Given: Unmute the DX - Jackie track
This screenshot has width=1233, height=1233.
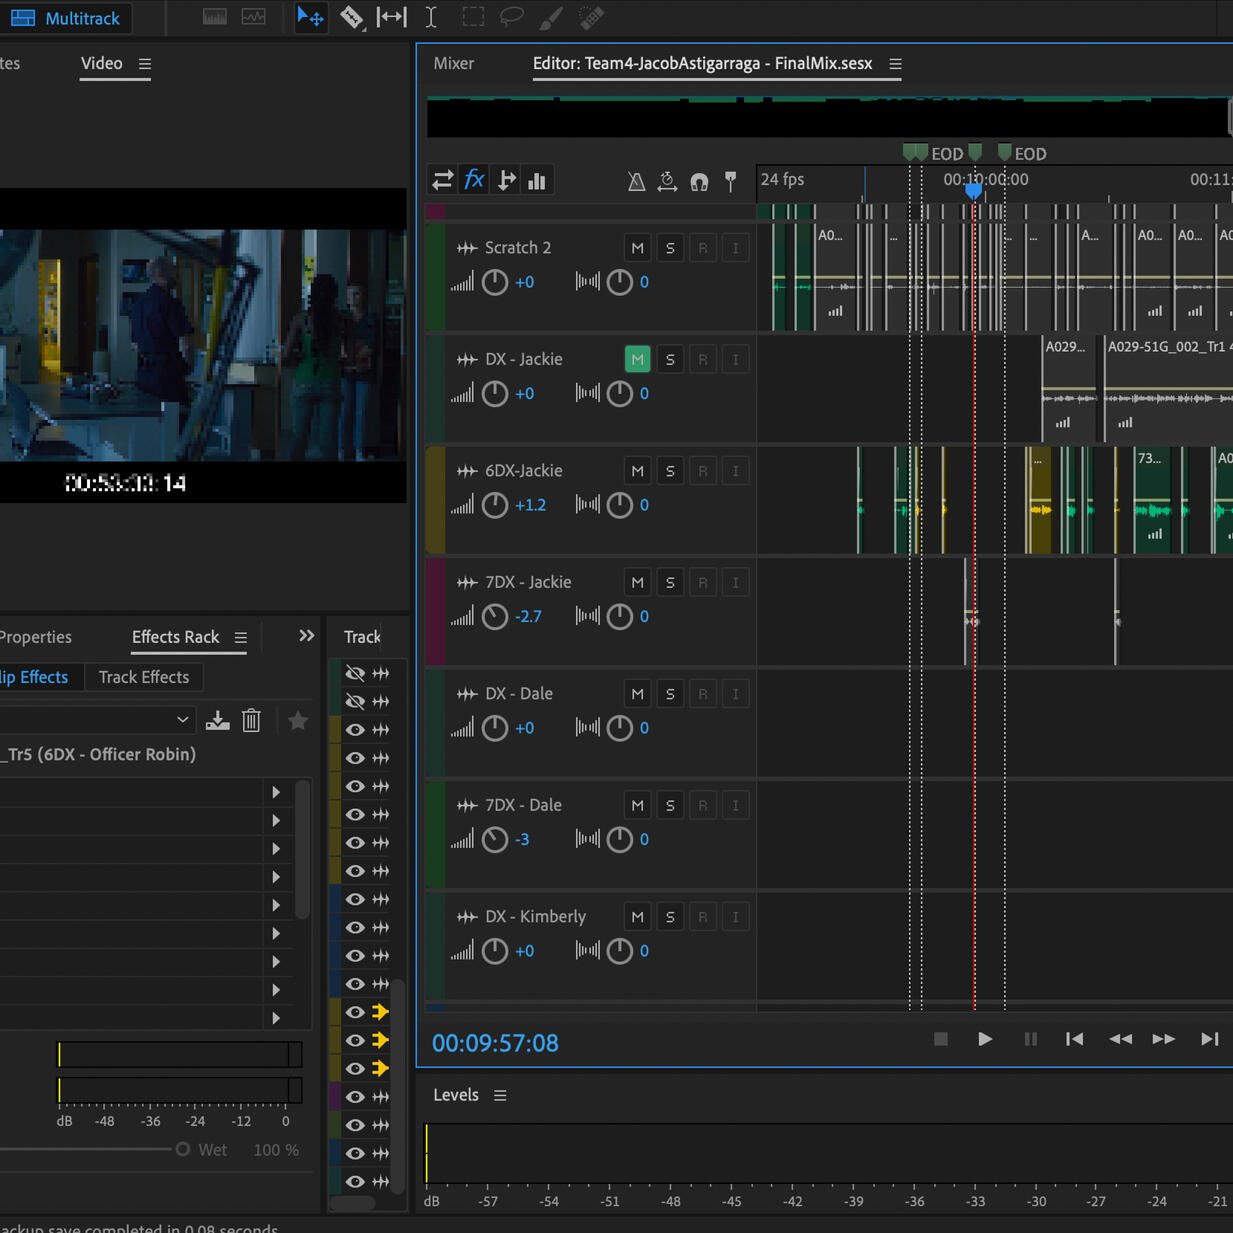Looking at the screenshot, I should (637, 359).
